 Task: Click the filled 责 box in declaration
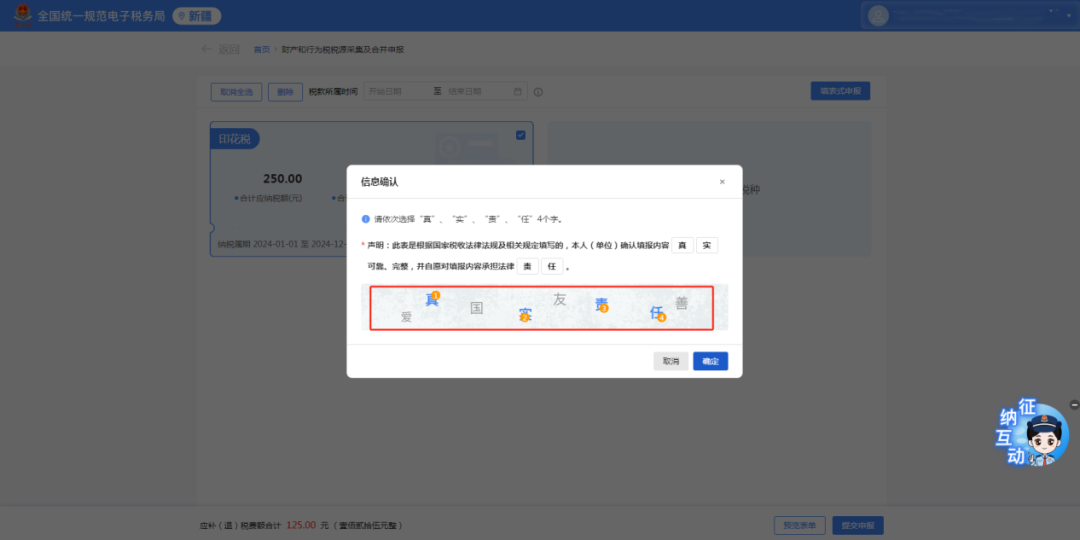(528, 267)
